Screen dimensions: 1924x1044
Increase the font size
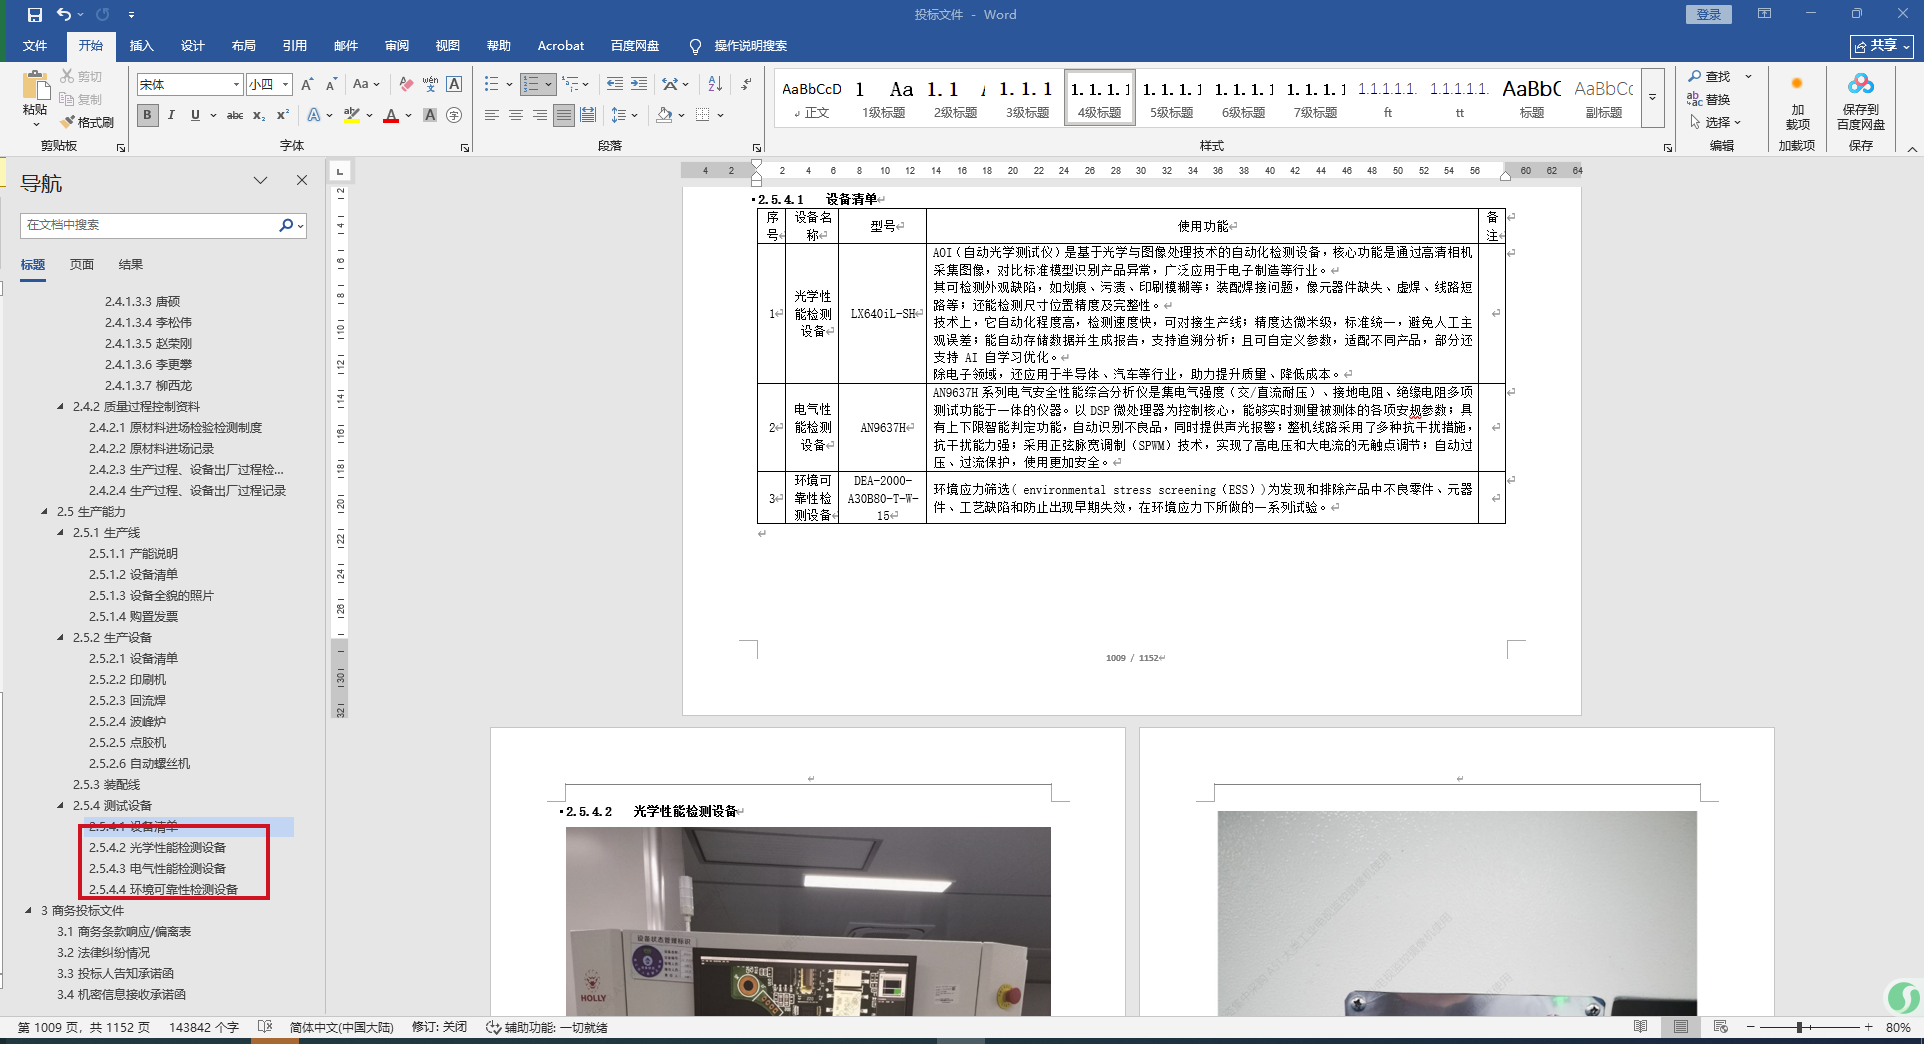click(307, 84)
